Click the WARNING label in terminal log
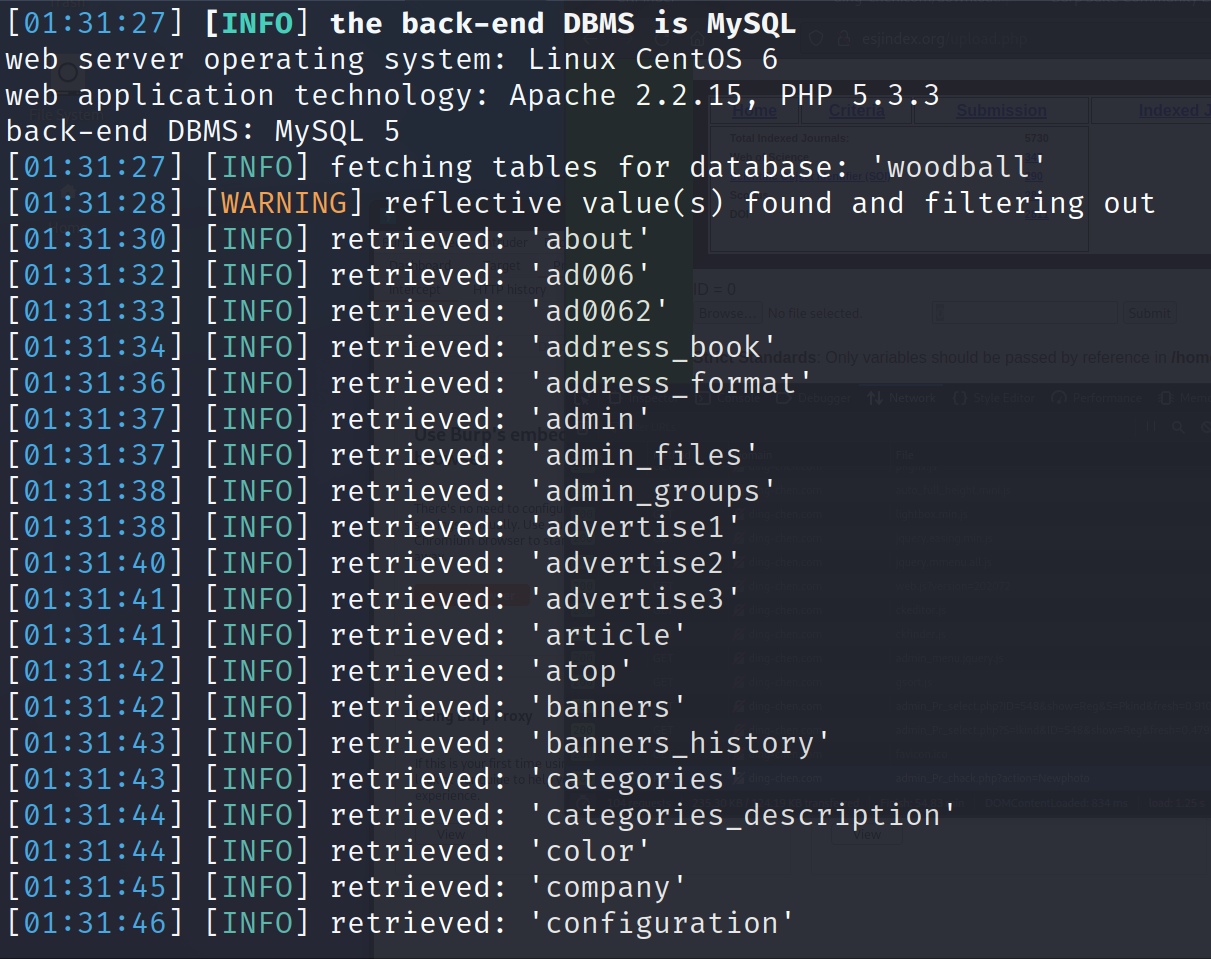The height and width of the screenshot is (959, 1211). pos(284,203)
